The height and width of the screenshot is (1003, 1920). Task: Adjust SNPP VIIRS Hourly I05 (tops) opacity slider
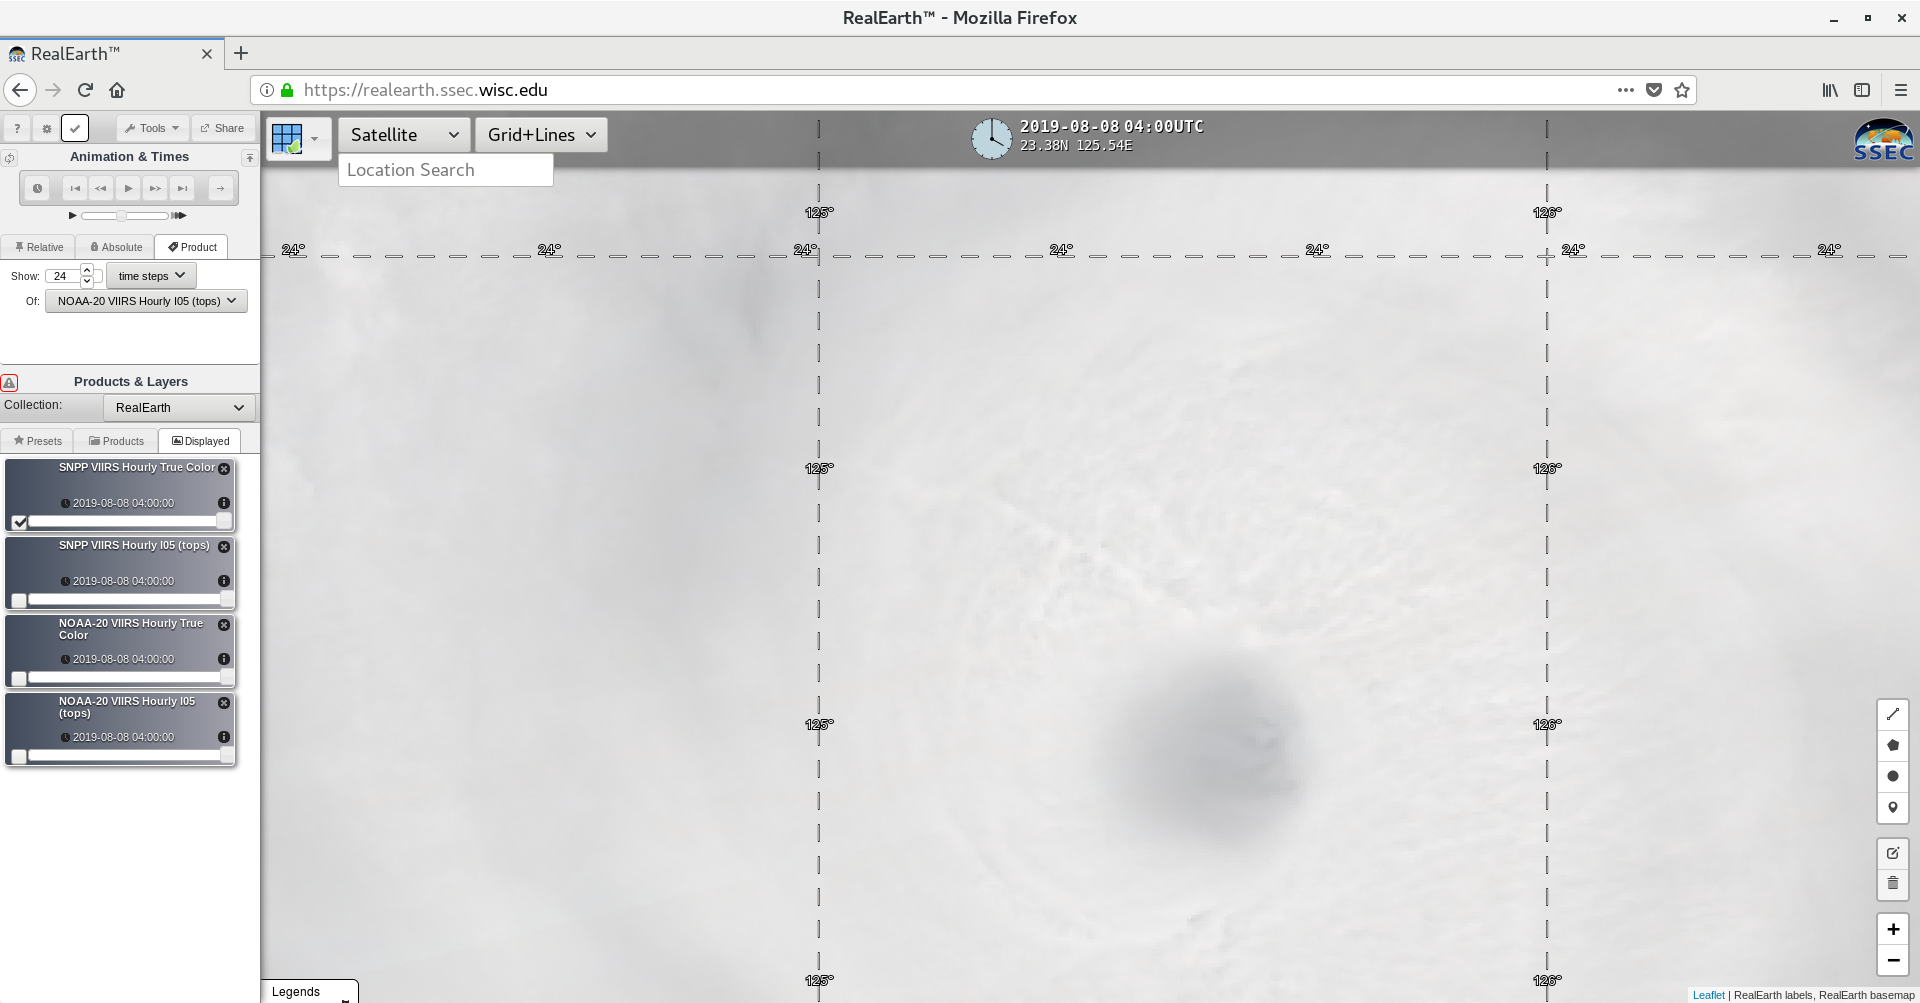click(130, 599)
